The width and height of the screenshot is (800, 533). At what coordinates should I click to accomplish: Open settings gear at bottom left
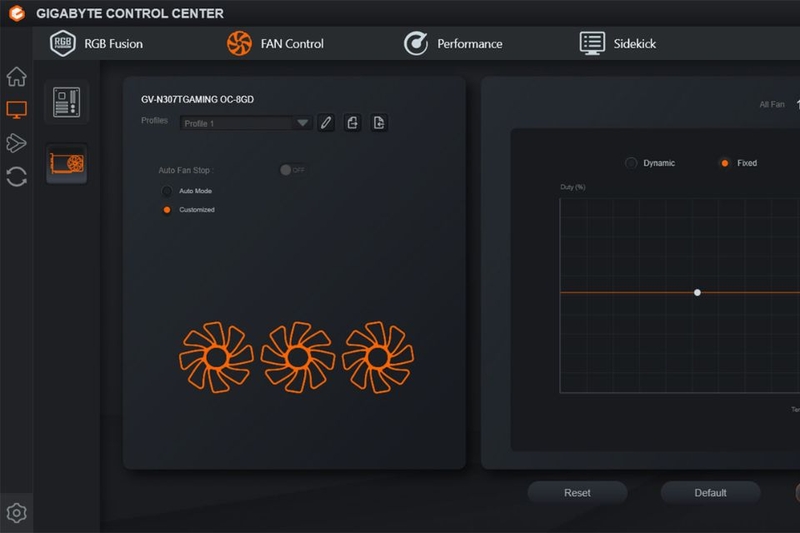tap(16, 513)
